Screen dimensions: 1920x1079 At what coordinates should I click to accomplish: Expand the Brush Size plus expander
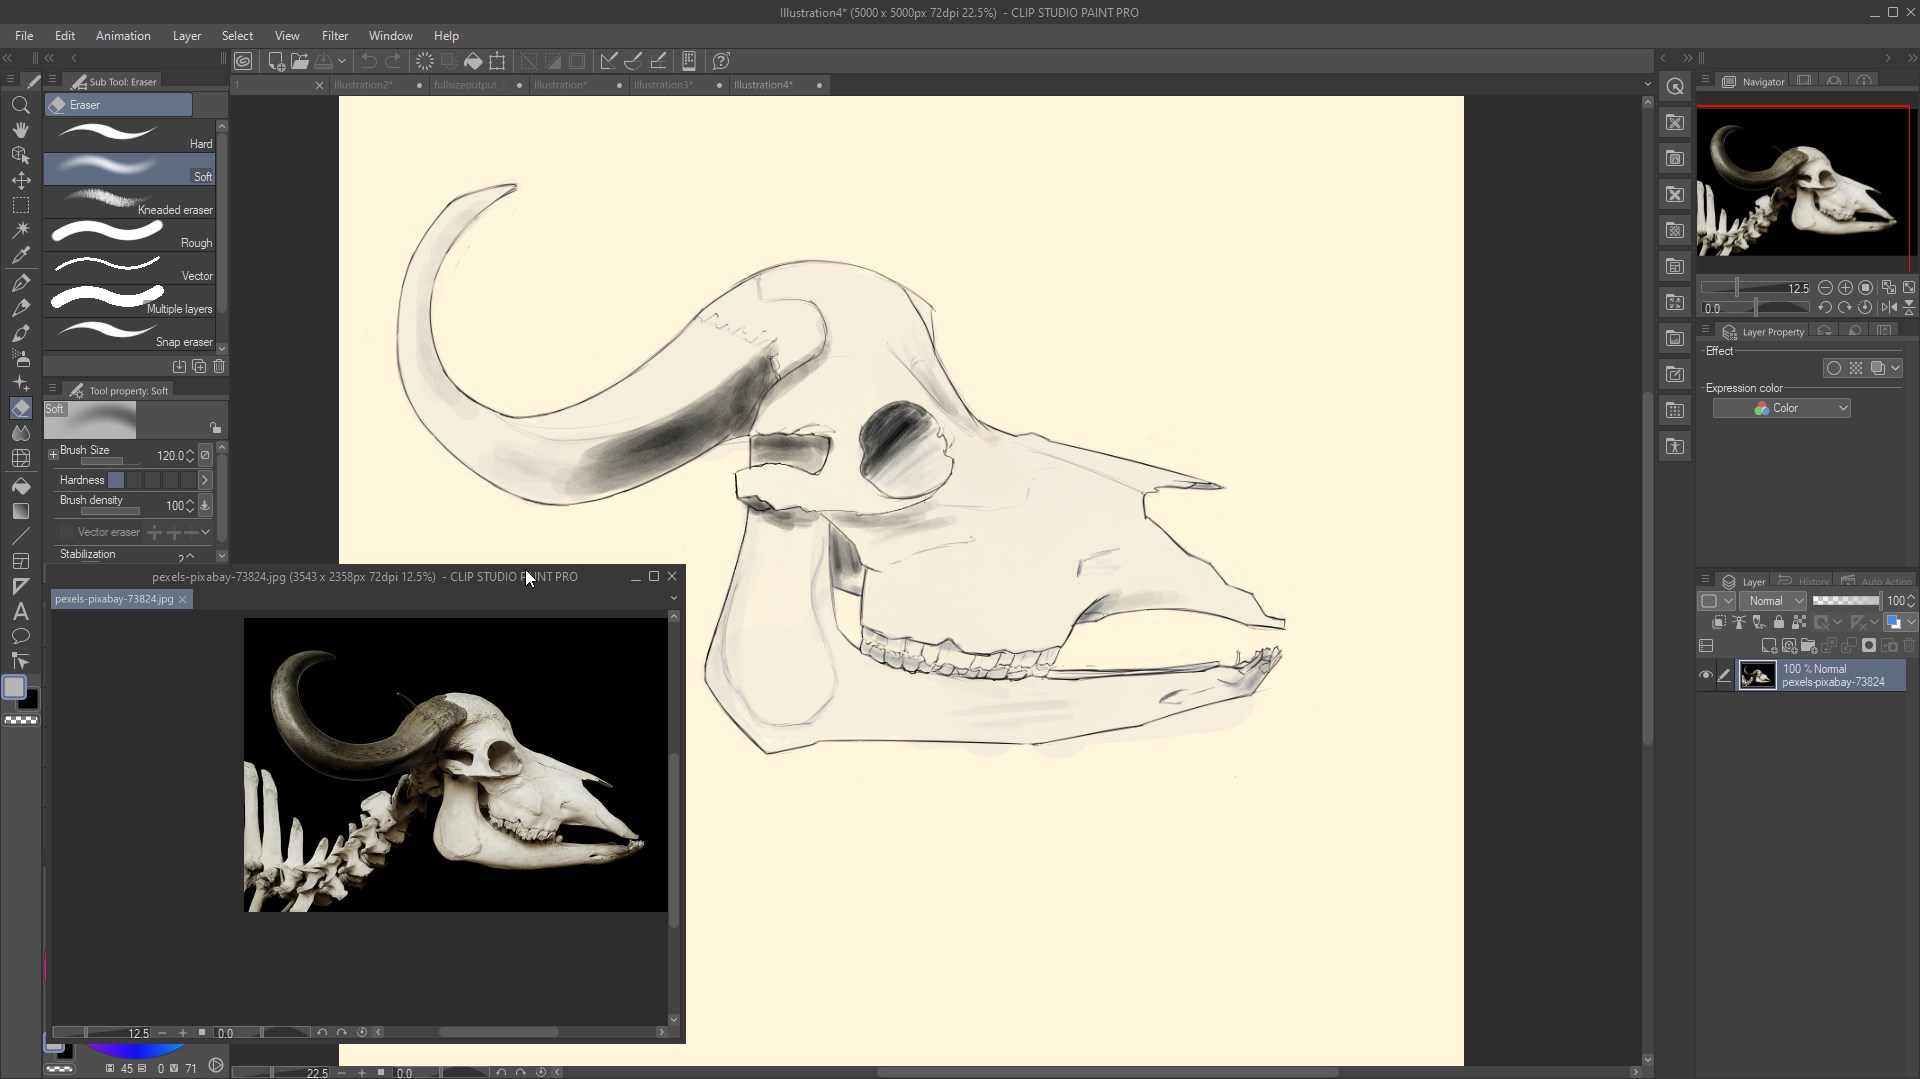(x=53, y=455)
